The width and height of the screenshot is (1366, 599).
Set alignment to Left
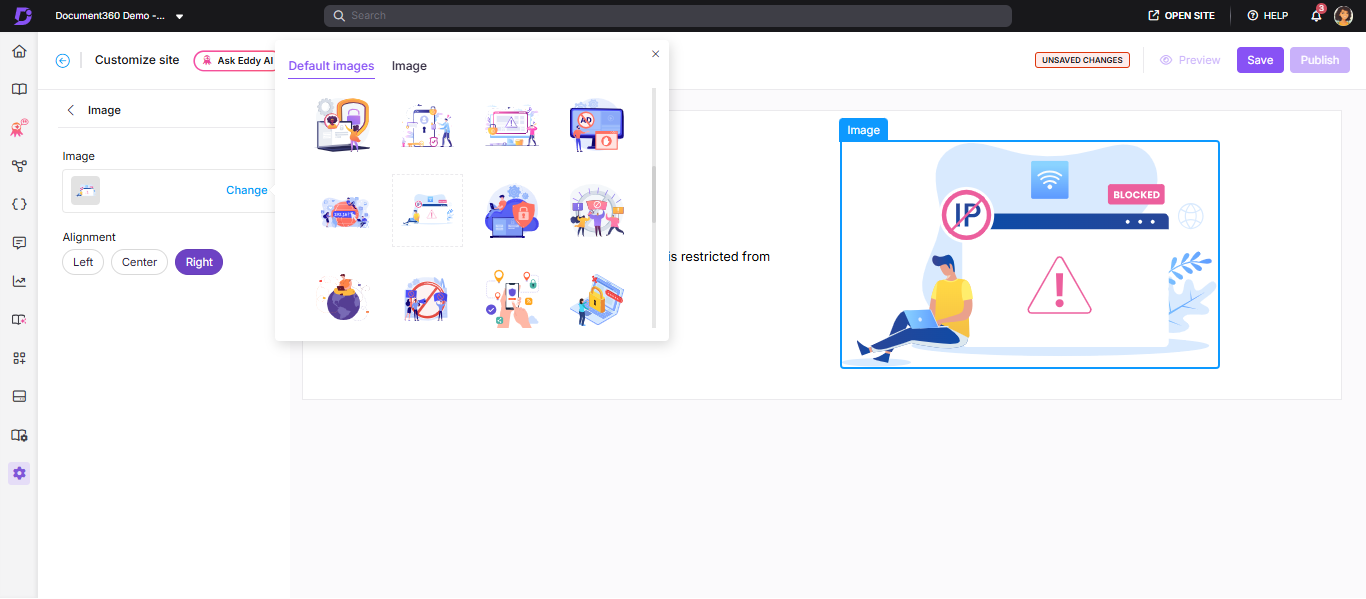pyautogui.click(x=83, y=262)
